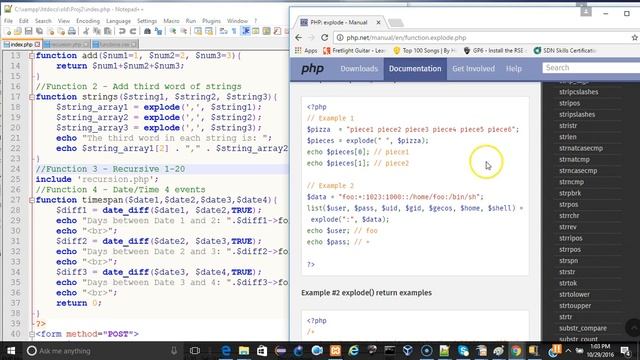Open the Language menu in Notepad++
The image size is (640, 360).
tap(118, 21)
